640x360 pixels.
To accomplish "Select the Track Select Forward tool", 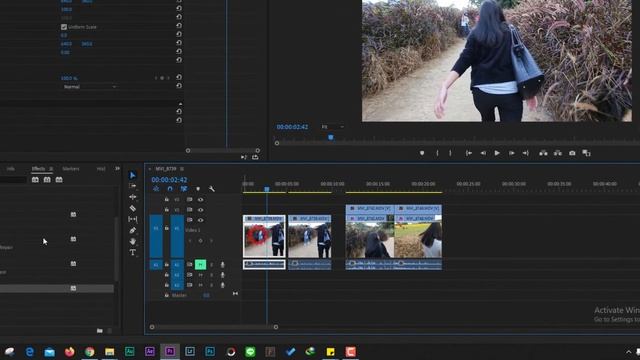I will click(x=133, y=186).
